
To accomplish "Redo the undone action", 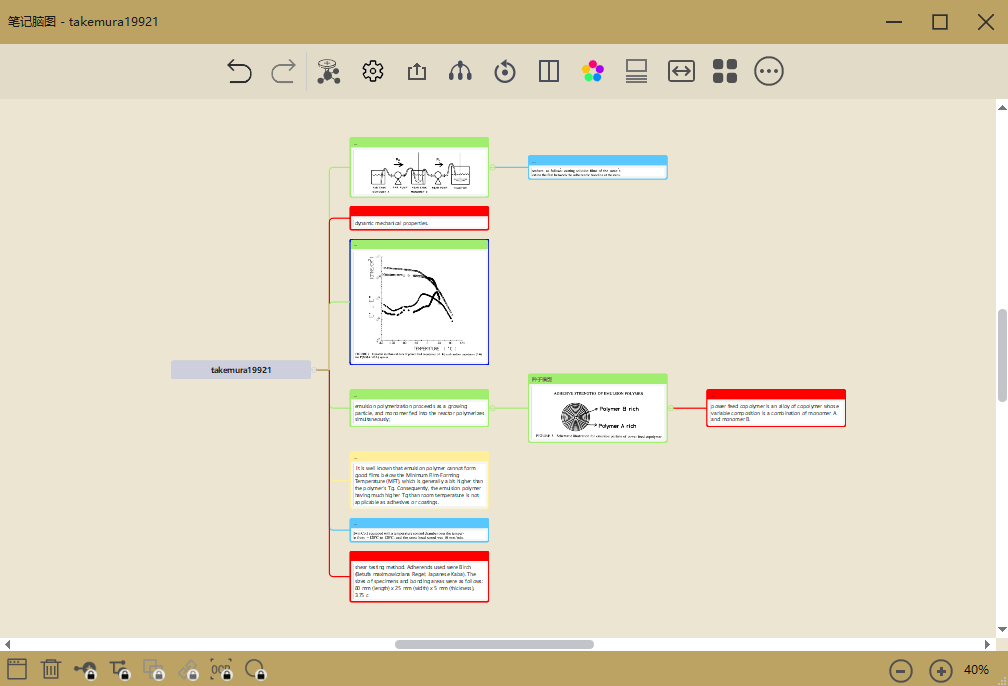I will coord(283,71).
